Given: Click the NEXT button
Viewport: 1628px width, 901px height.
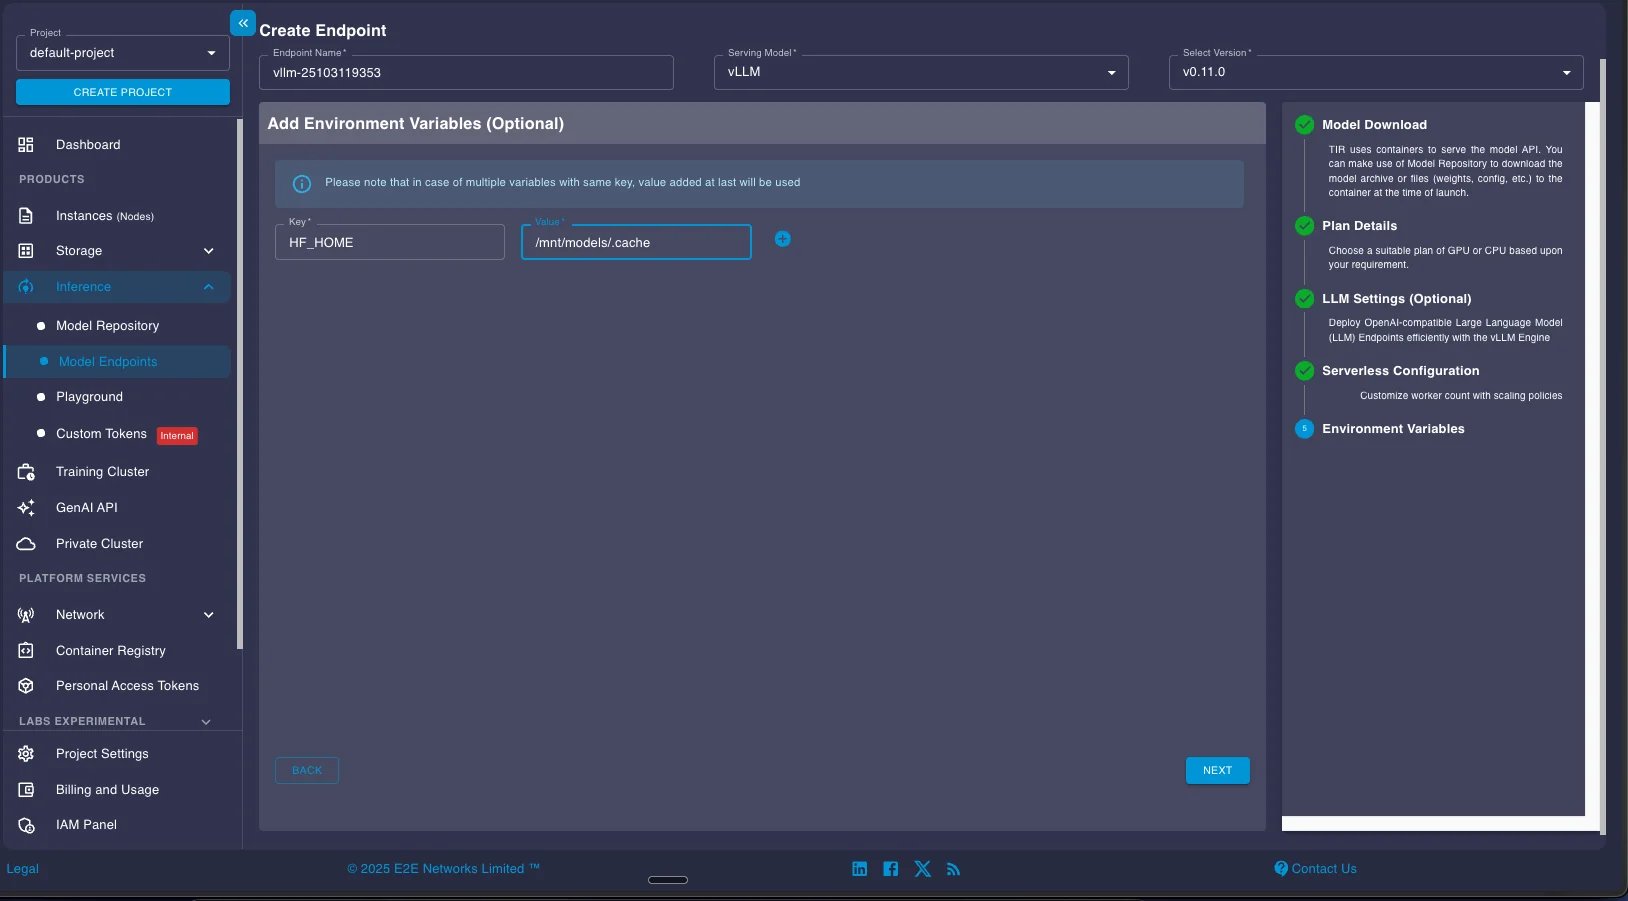Looking at the screenshot, I should coord(1217,770).
